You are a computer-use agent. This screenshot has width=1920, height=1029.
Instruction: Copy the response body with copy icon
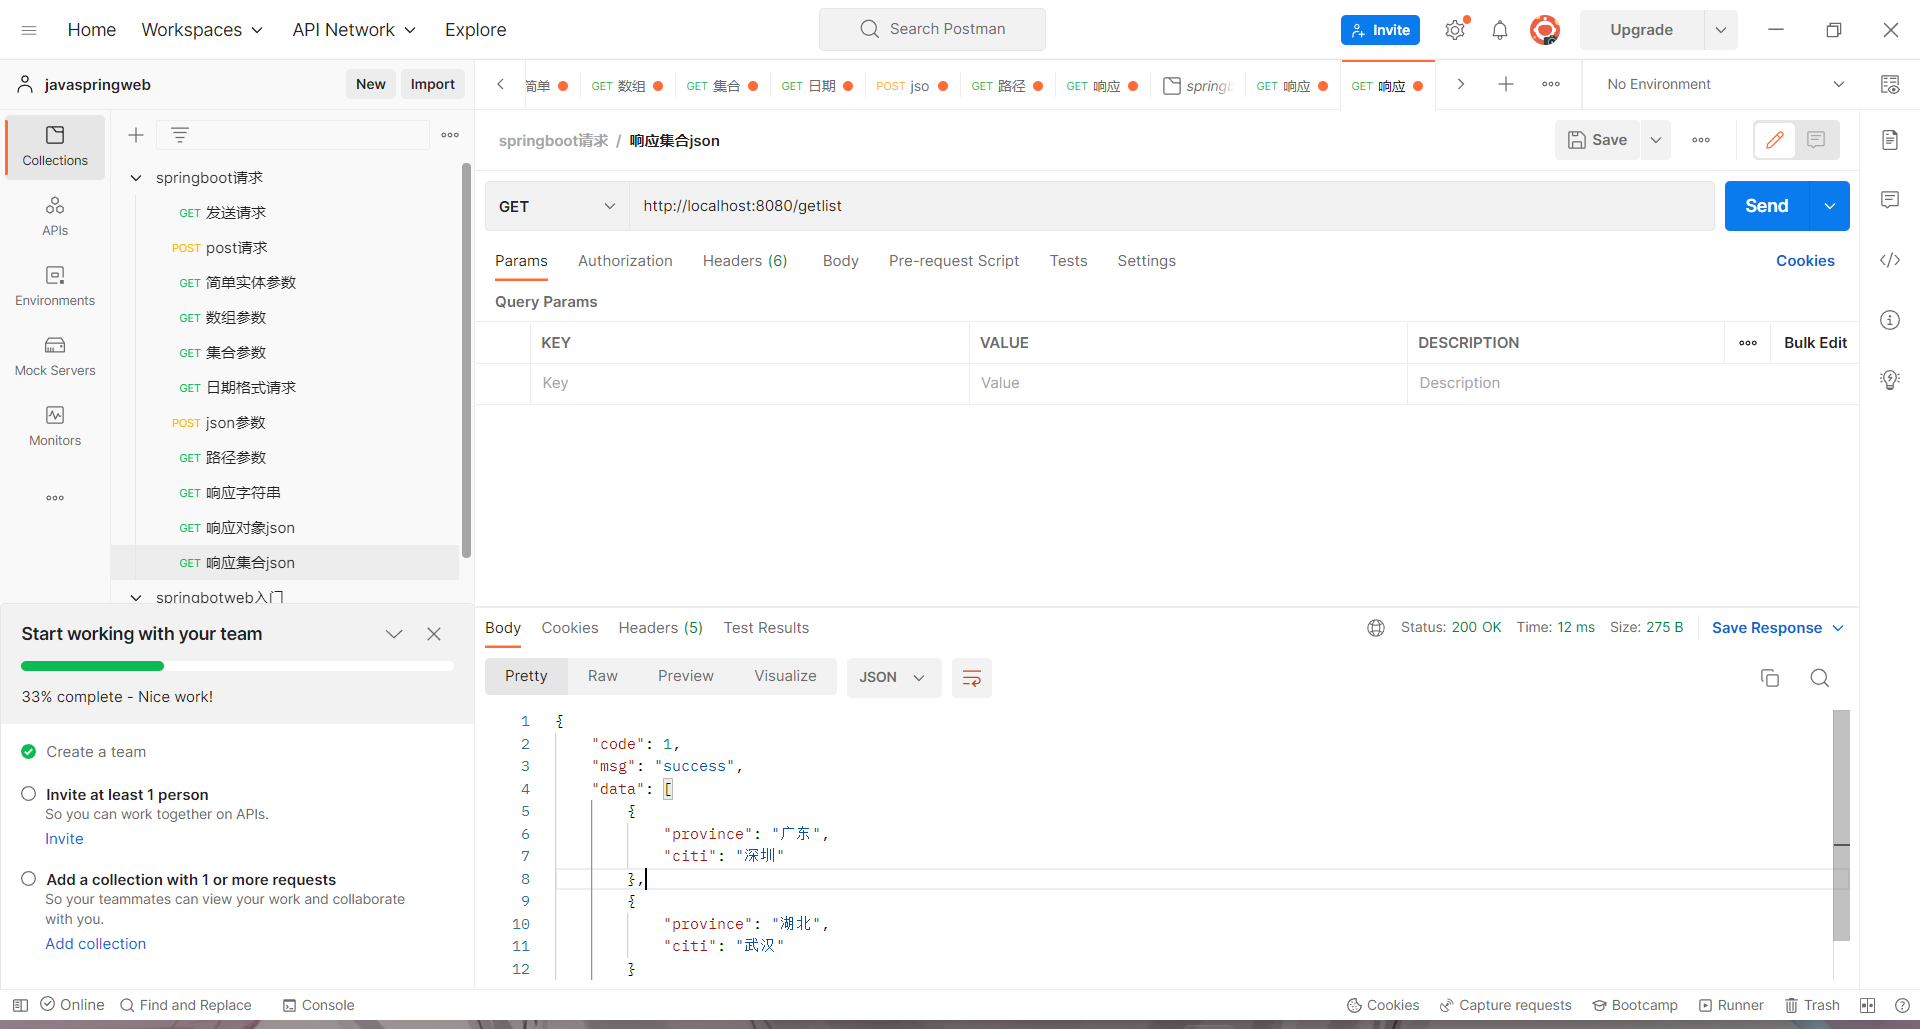pyautogui.click(x=1769, y=678)
